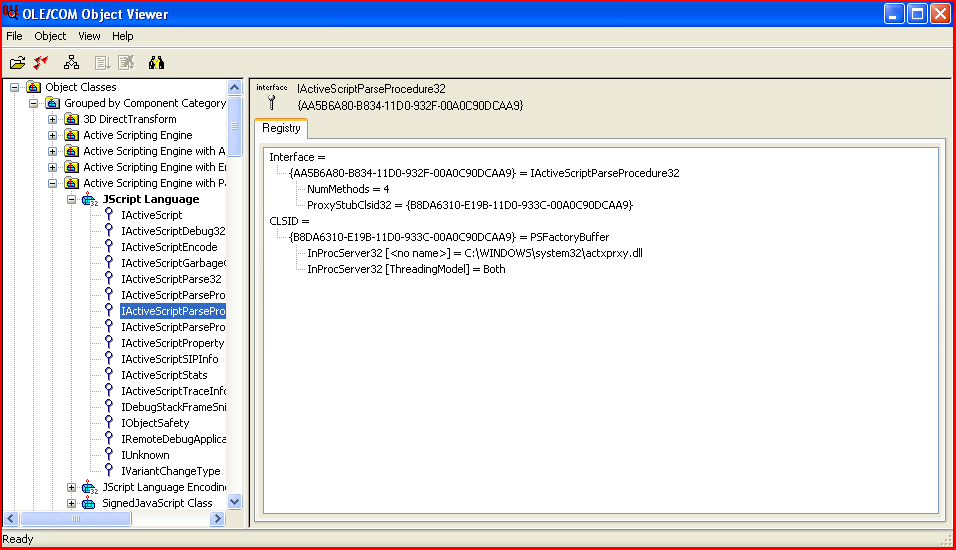Select IActiveScriptDebug32 in the tree

tap(173, 231)
